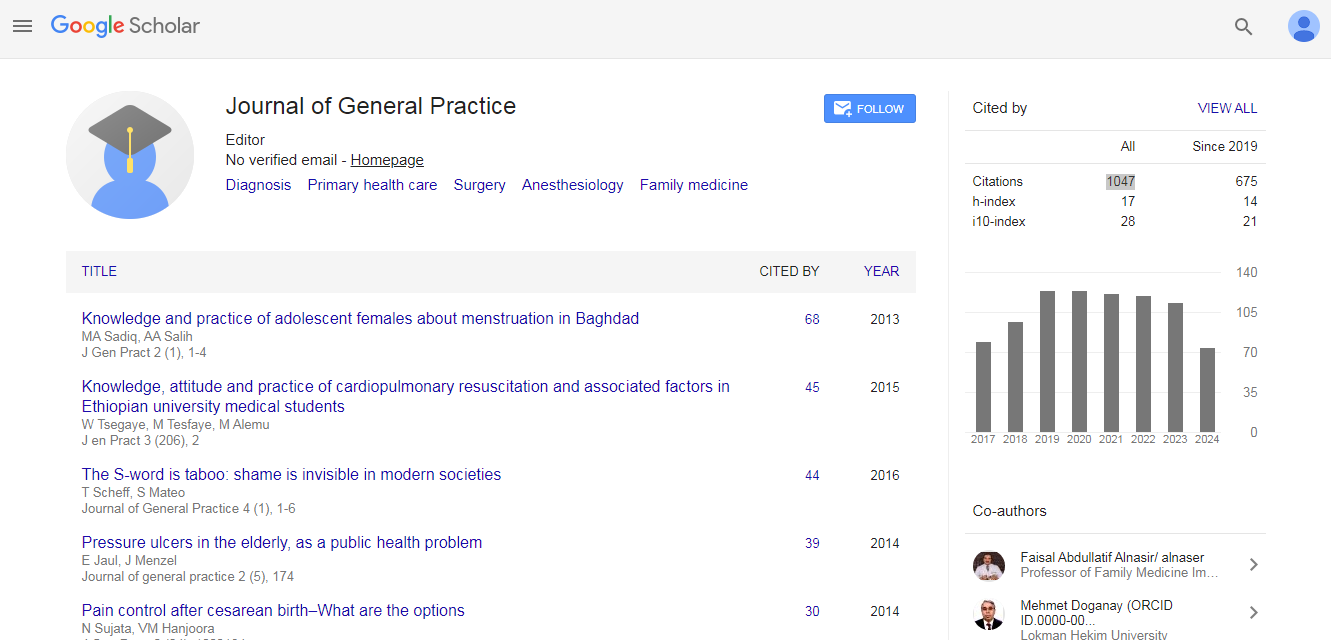The image size is (1331, 640).
Task: Click View All citations link
Action: pyautogui.click(x=1227, y=108)
